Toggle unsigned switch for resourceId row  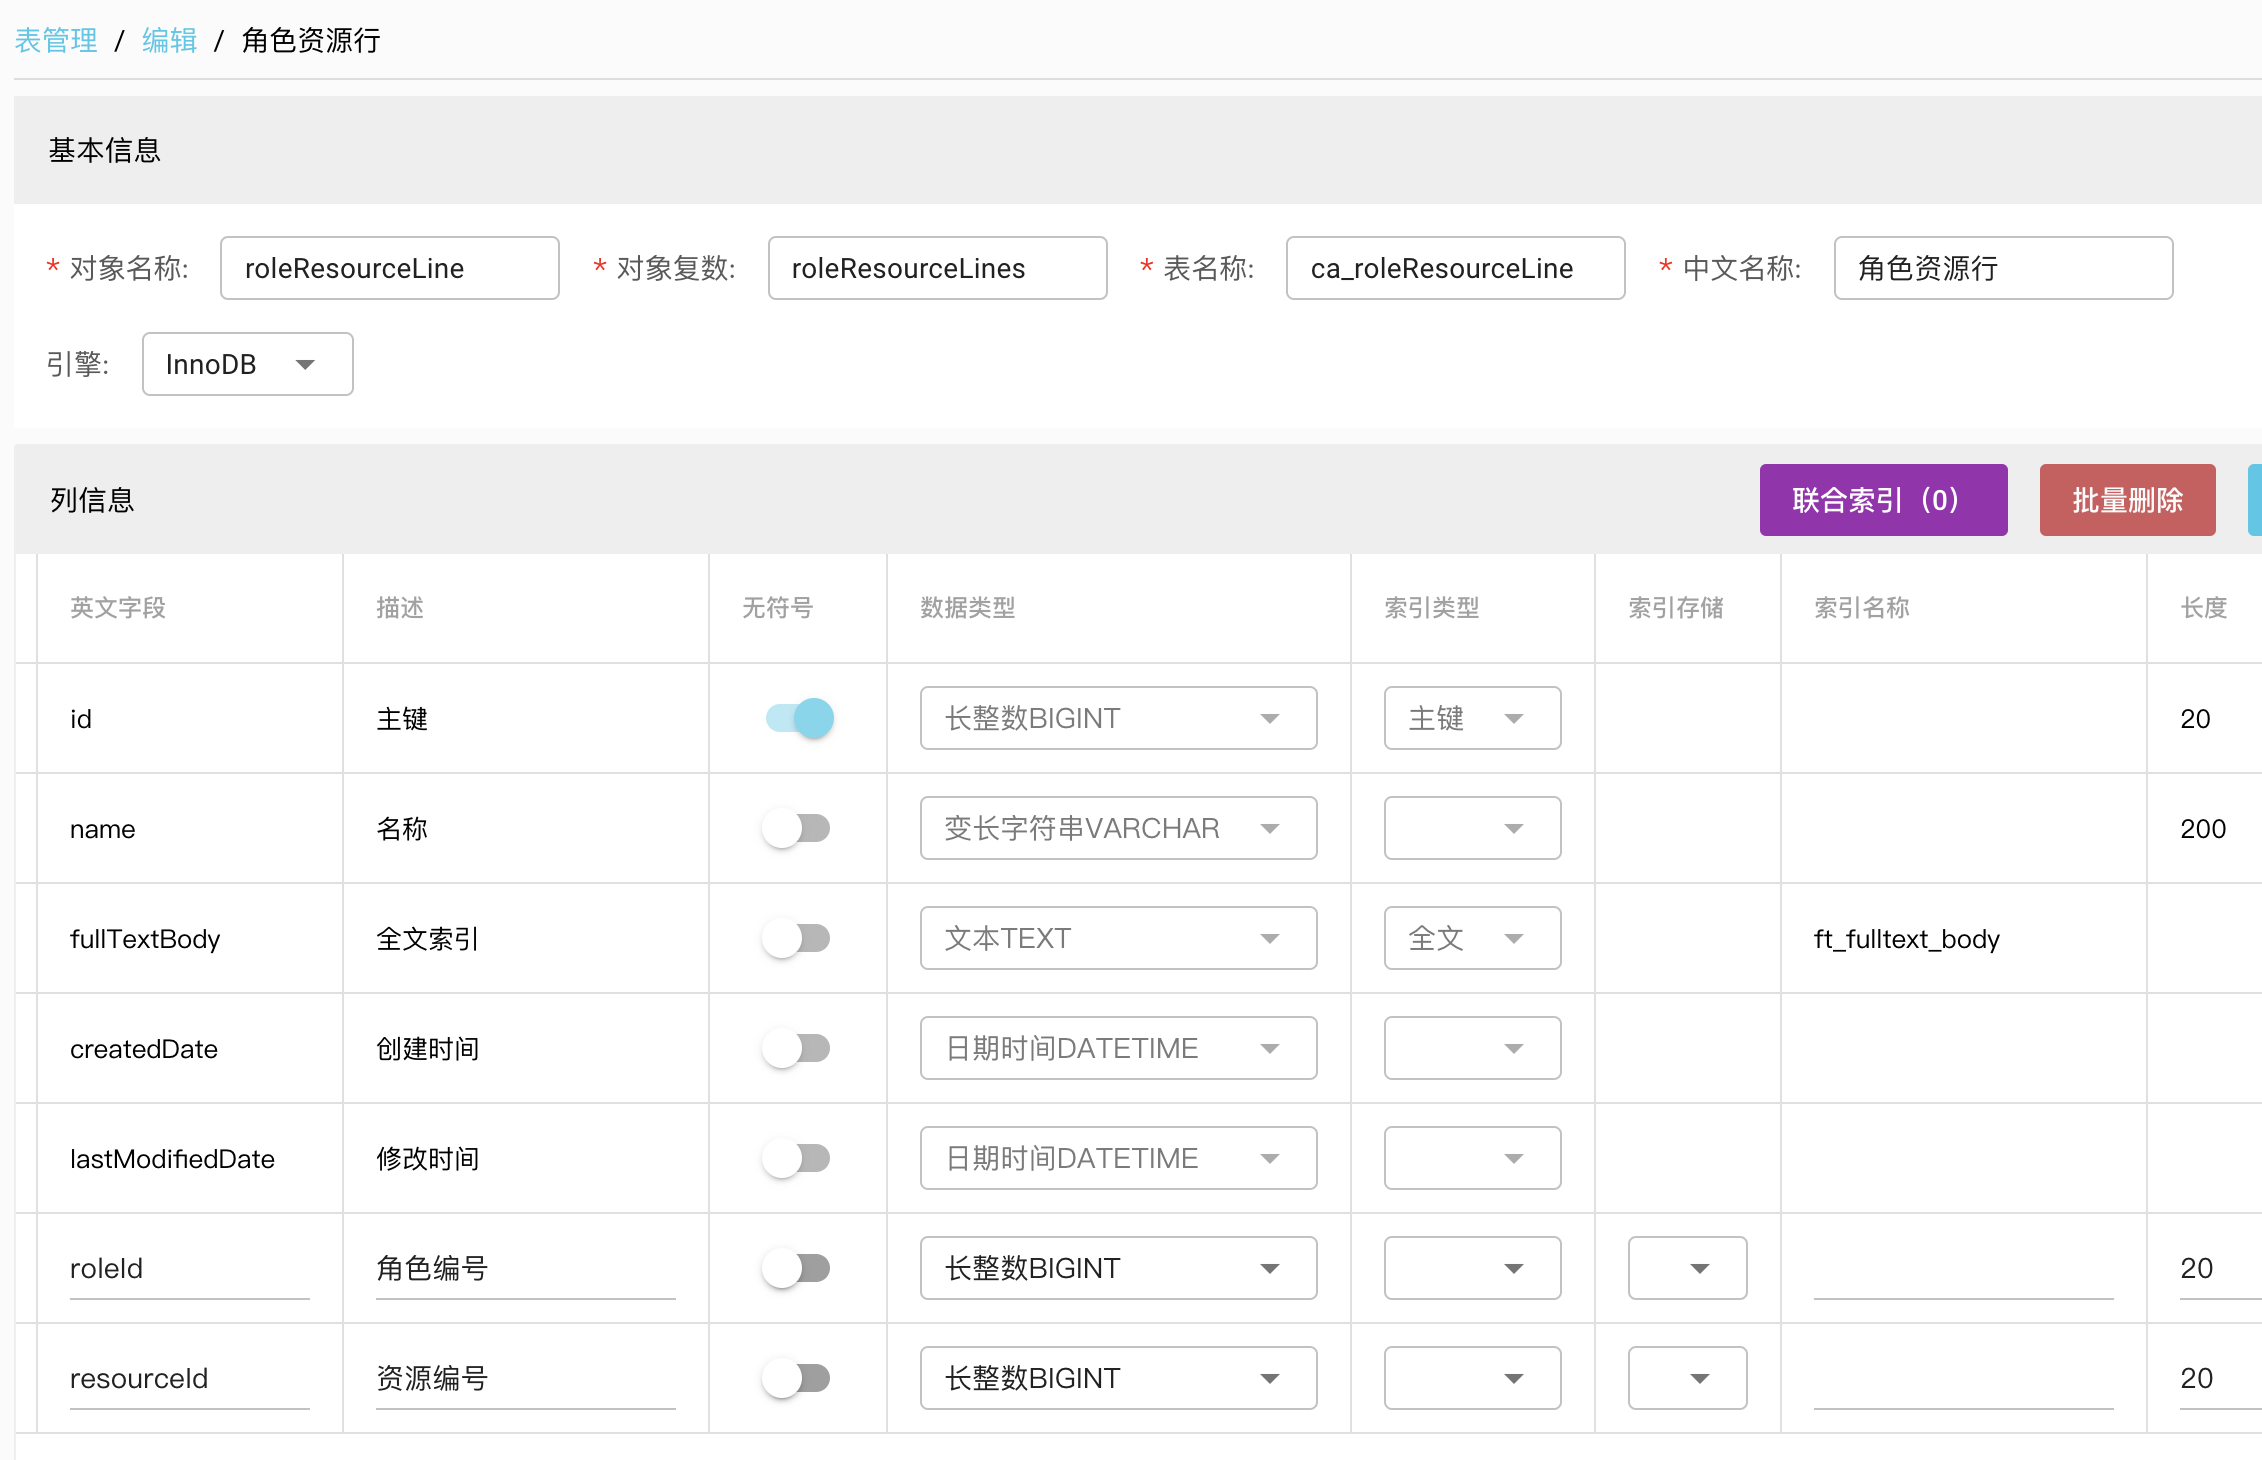[797, 1378]
